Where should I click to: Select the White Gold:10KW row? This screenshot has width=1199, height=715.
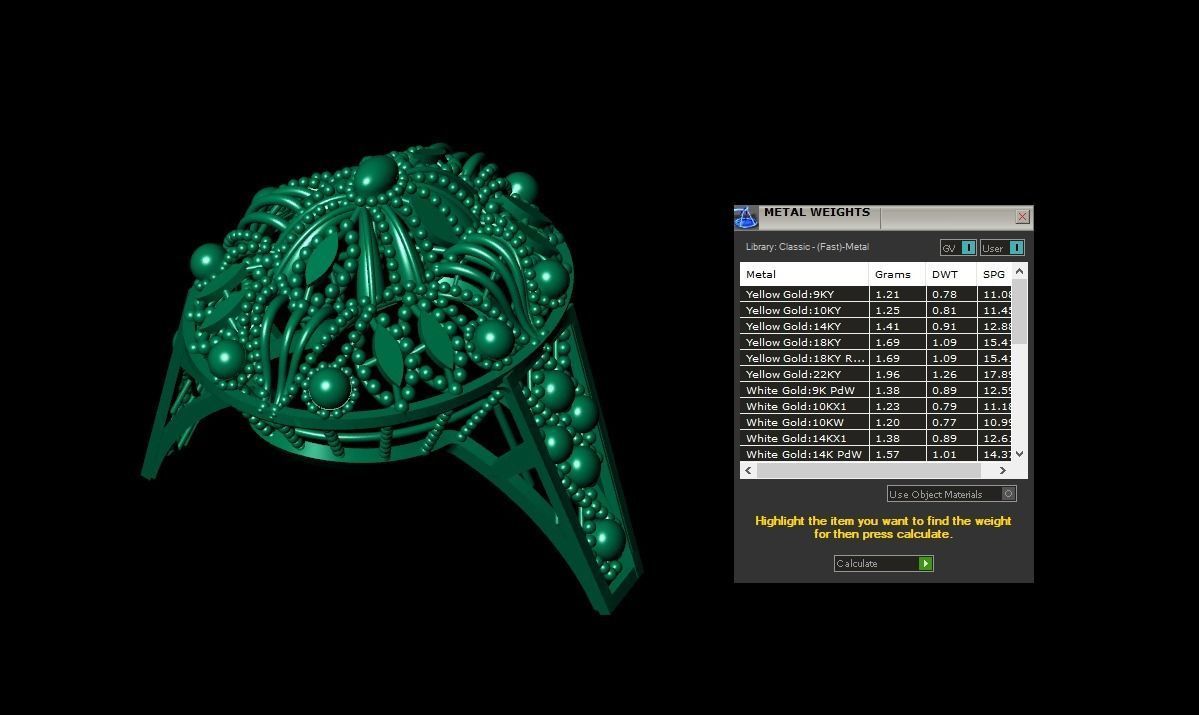pyautogui.click(x=876, y=423)
